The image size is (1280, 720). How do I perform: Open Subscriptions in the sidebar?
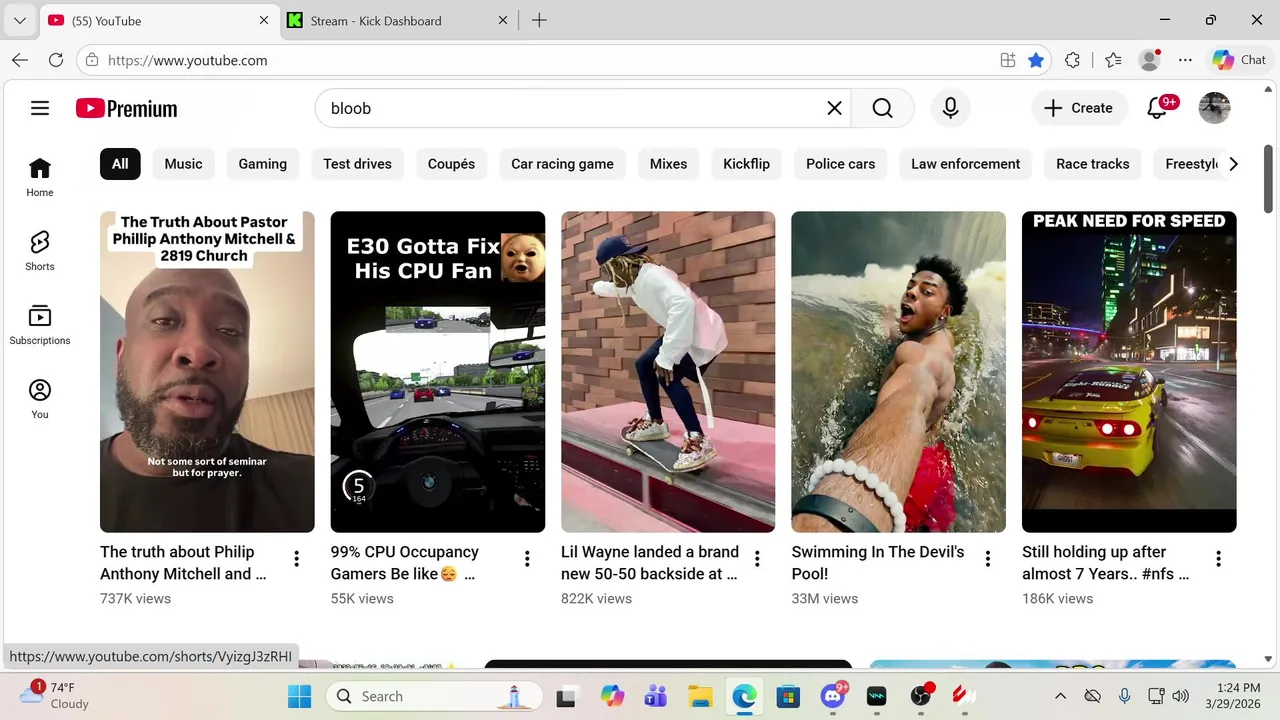coord(40,326)
